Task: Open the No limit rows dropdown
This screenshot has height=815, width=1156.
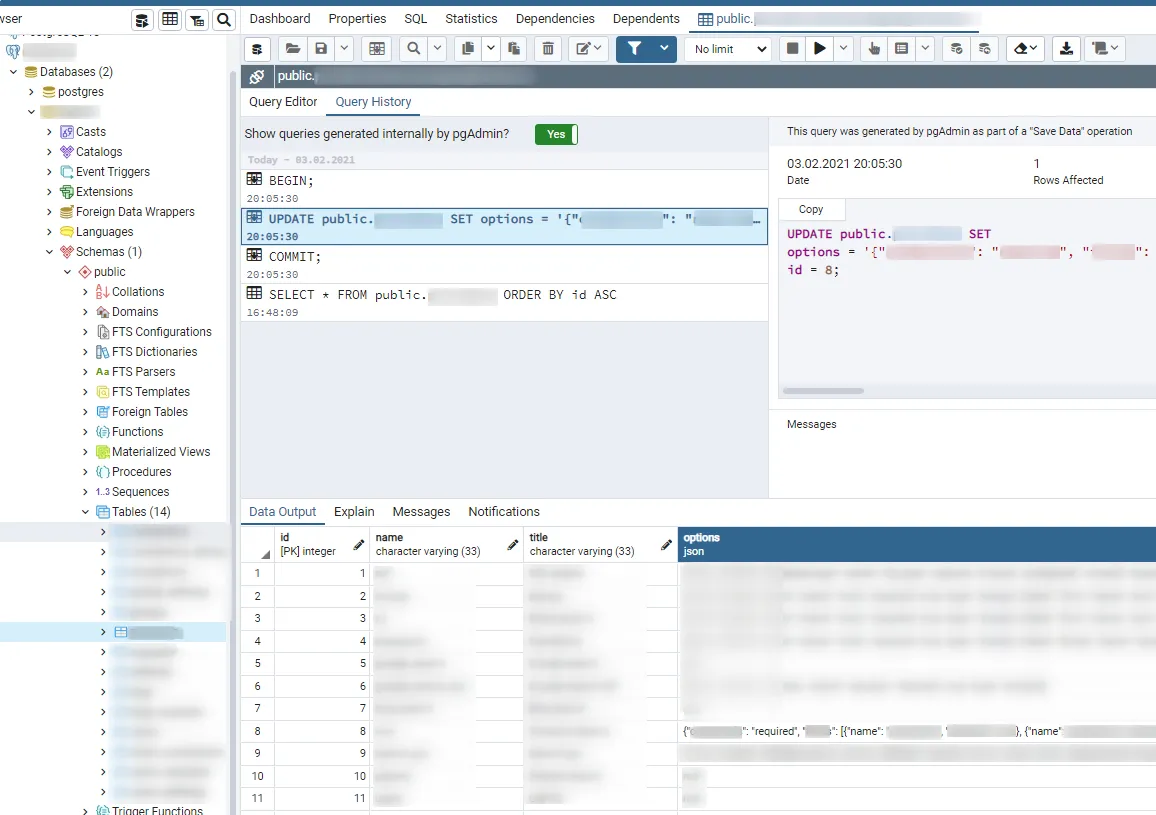Action: pyautogui.click(x=728, y=49)
